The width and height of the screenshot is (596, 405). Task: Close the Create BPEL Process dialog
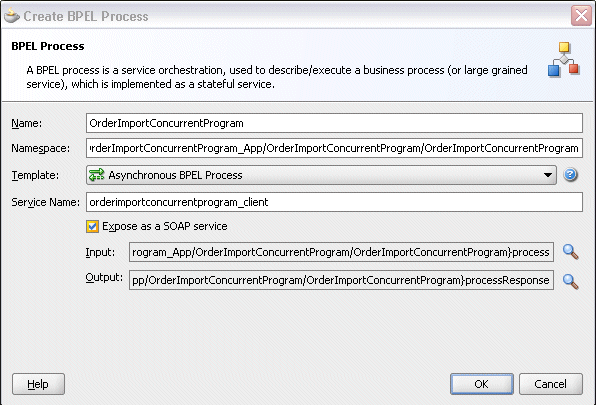581,16
